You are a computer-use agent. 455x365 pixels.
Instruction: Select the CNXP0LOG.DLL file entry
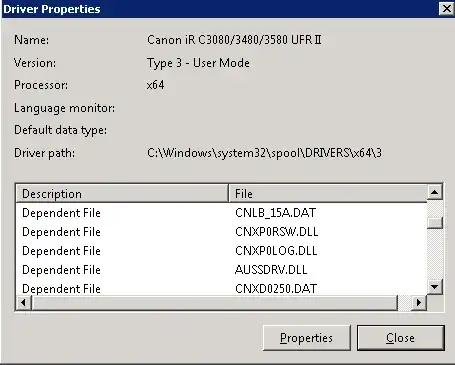[276, 251]
